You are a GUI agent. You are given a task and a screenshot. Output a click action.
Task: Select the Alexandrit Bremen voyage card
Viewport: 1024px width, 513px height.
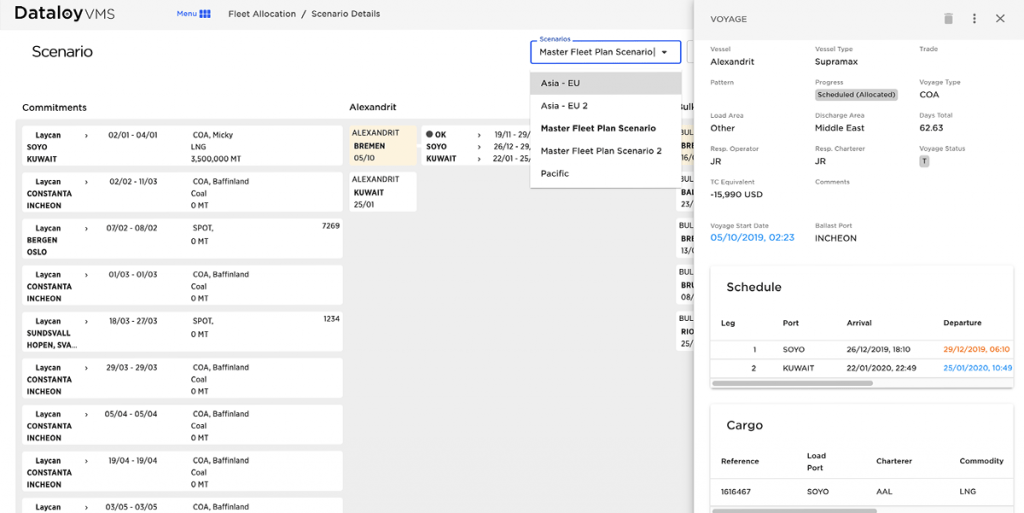383,145
